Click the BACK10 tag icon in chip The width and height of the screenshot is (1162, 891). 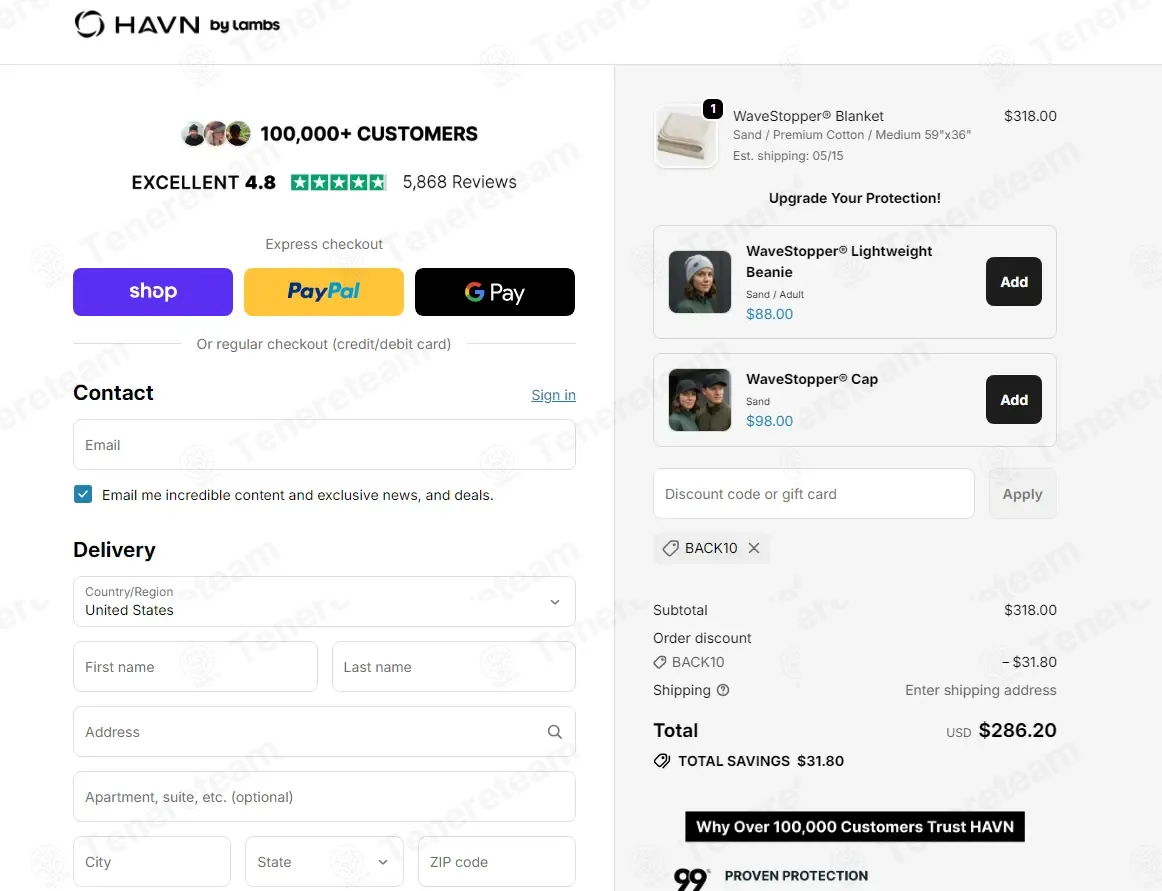(670, 548)
